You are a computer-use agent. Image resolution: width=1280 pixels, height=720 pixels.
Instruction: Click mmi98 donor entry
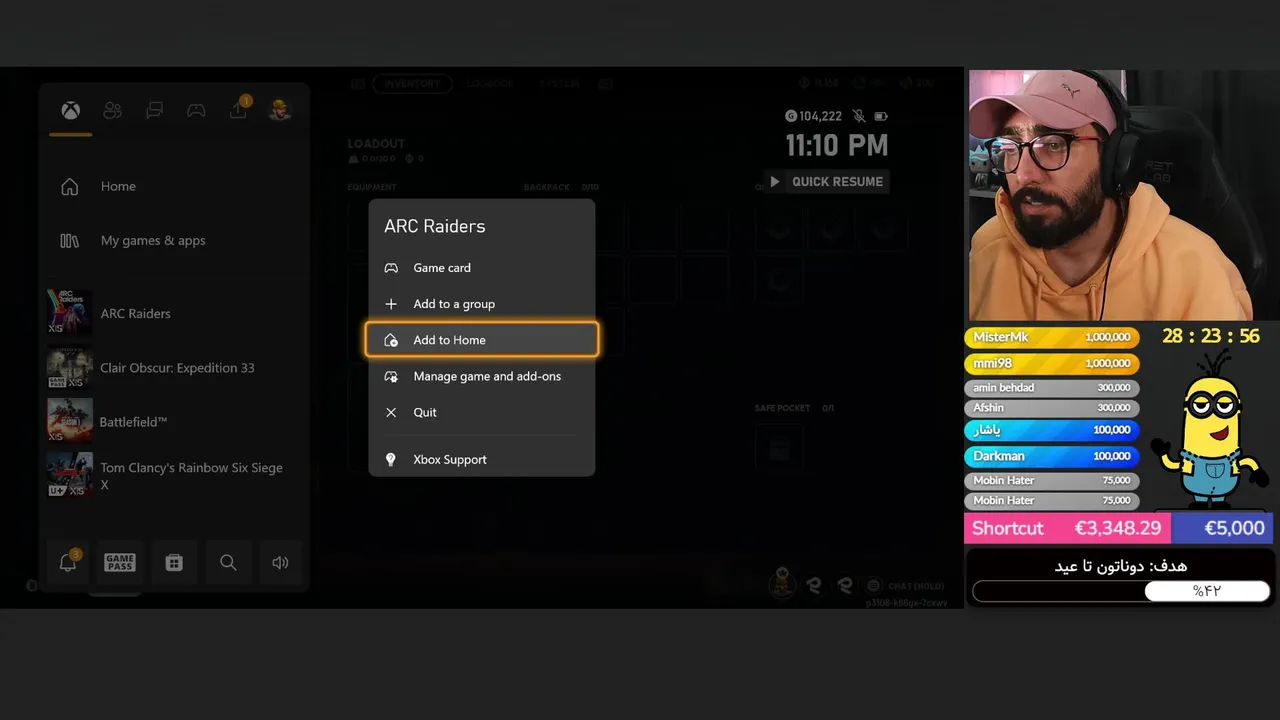click(1051, 364)
